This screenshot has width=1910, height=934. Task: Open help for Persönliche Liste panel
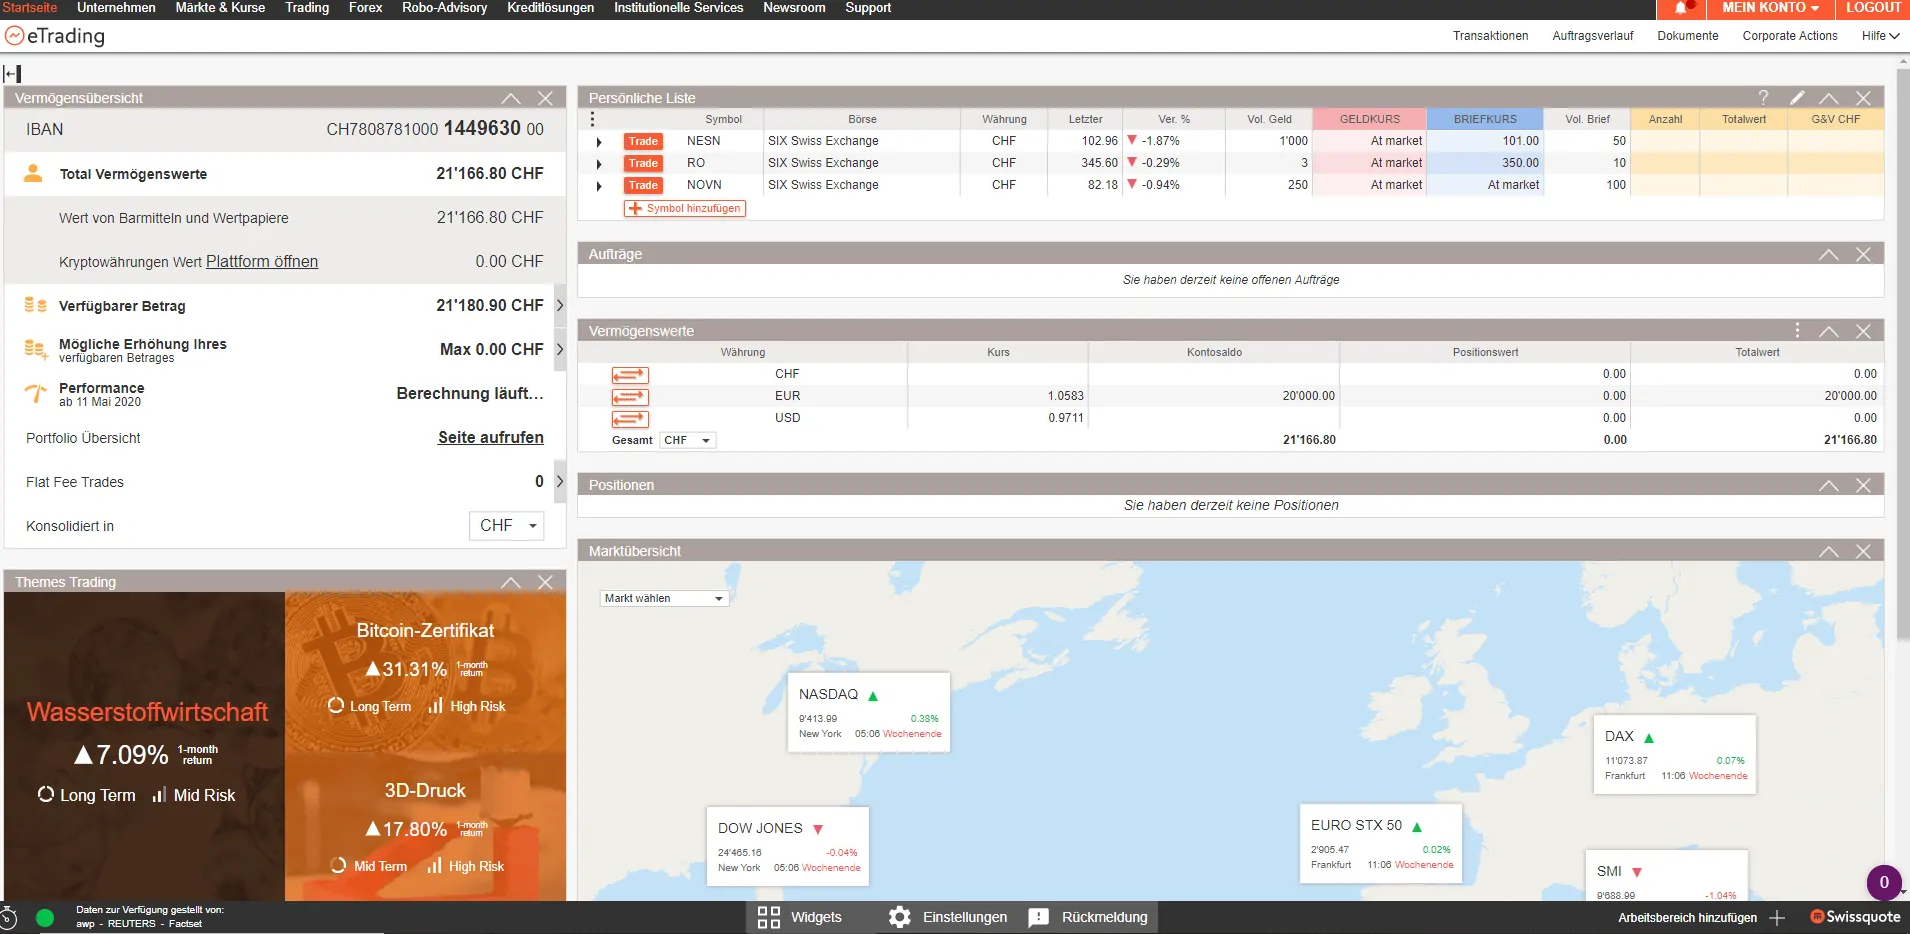click(x=1763, y=97)
